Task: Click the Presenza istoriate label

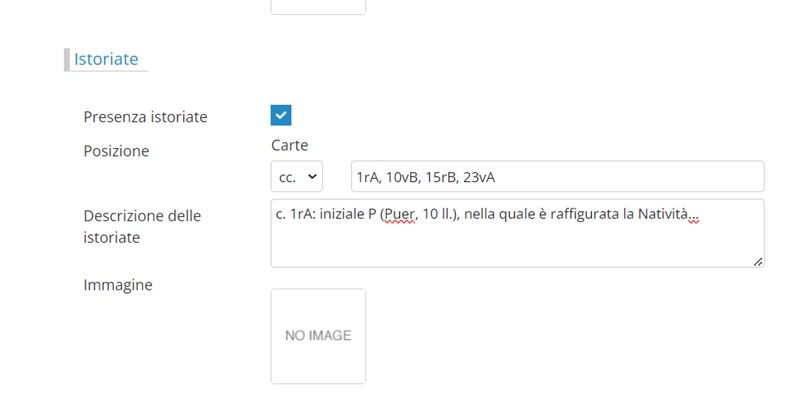Action: [146, 117]
